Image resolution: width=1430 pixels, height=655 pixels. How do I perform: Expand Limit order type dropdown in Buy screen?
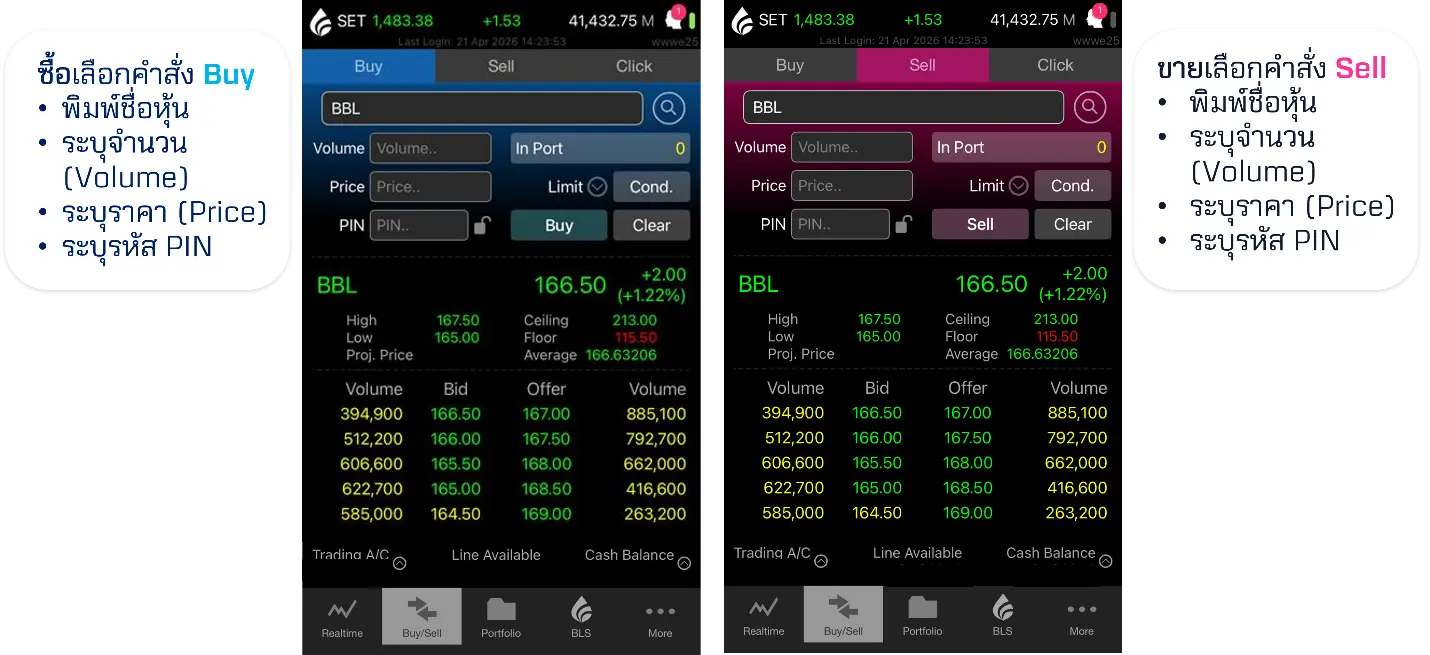coord(597,187)
